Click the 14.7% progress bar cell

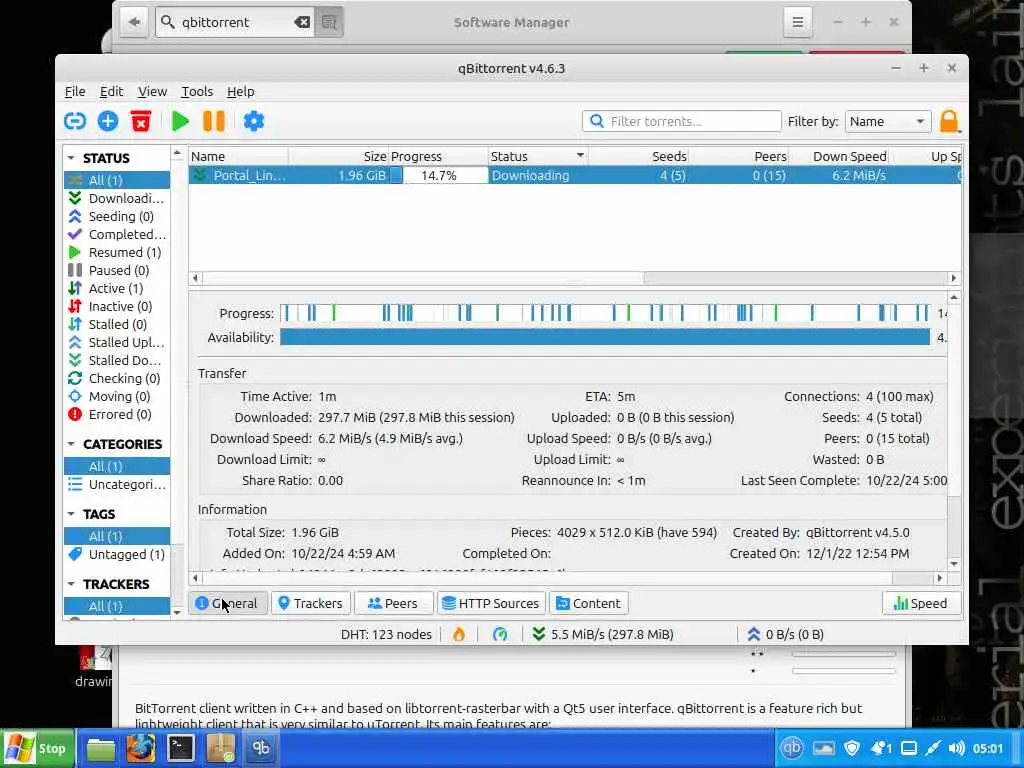coord(439,175)
